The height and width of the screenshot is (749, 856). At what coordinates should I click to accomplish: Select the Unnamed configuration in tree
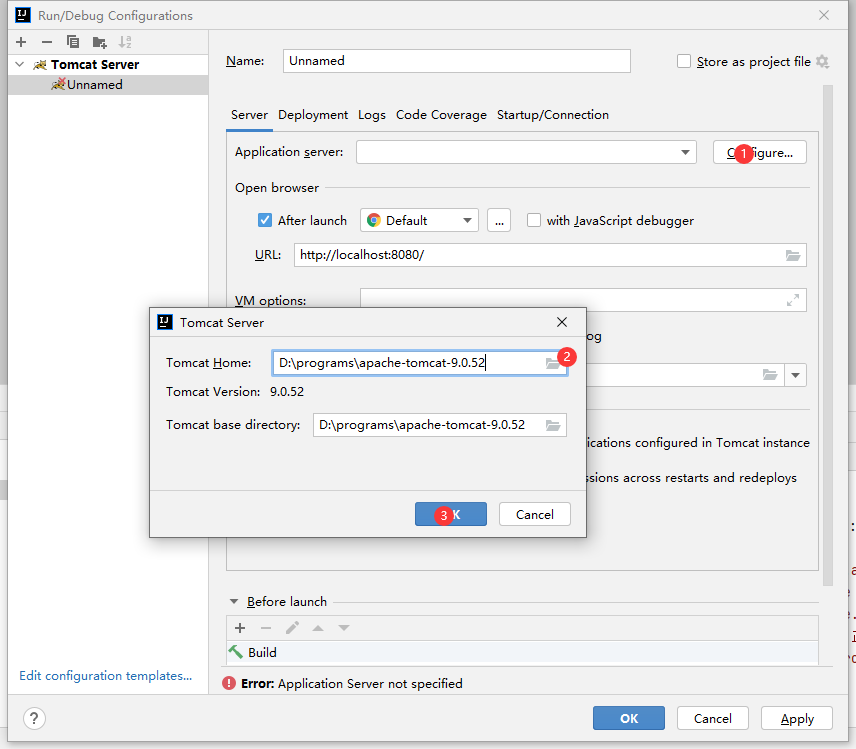108,85
